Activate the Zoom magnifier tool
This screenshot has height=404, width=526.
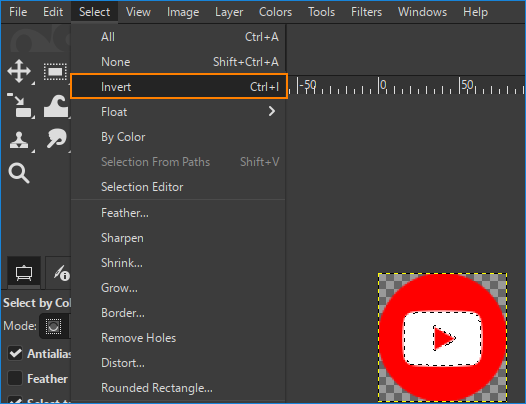19,173
